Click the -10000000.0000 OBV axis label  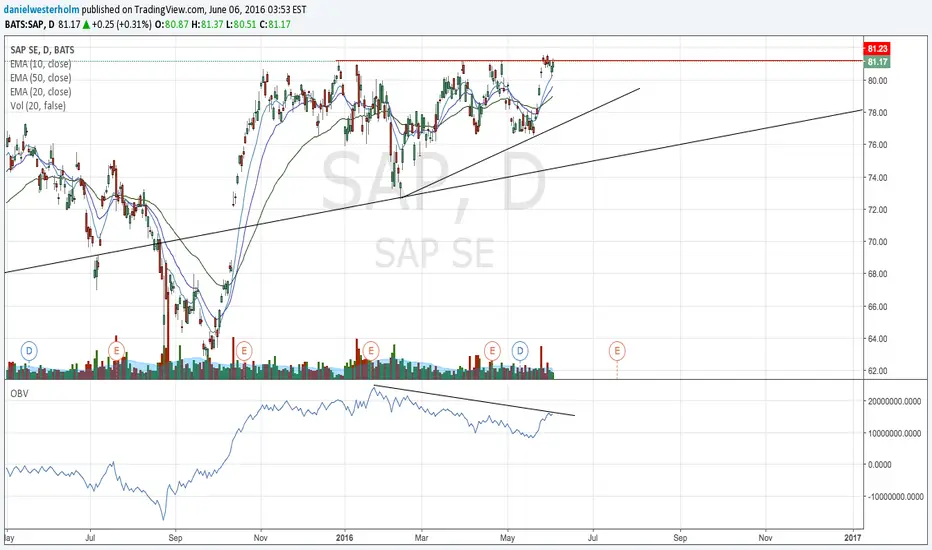click(x=896, y=497)
